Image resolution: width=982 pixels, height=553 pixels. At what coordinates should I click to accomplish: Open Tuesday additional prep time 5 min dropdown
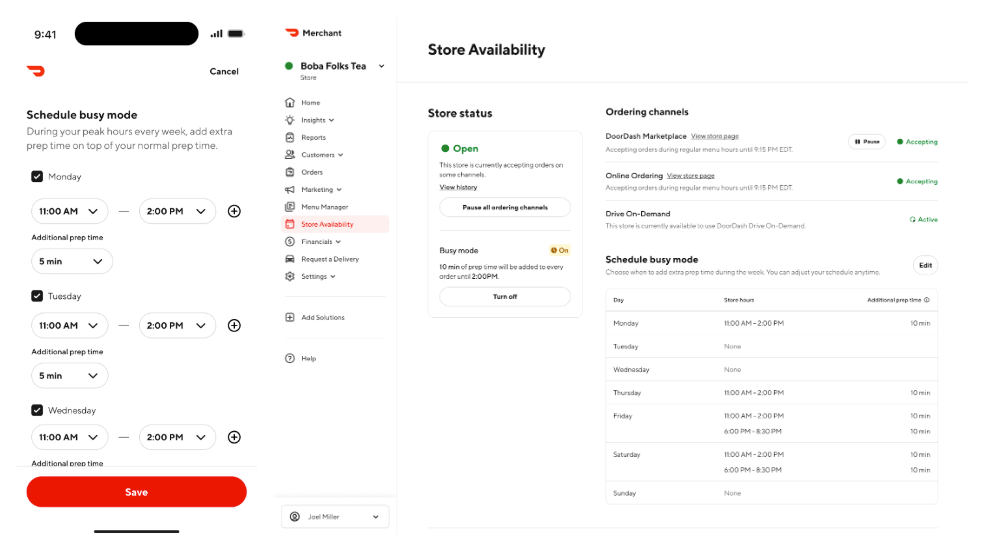pos(70,376)
